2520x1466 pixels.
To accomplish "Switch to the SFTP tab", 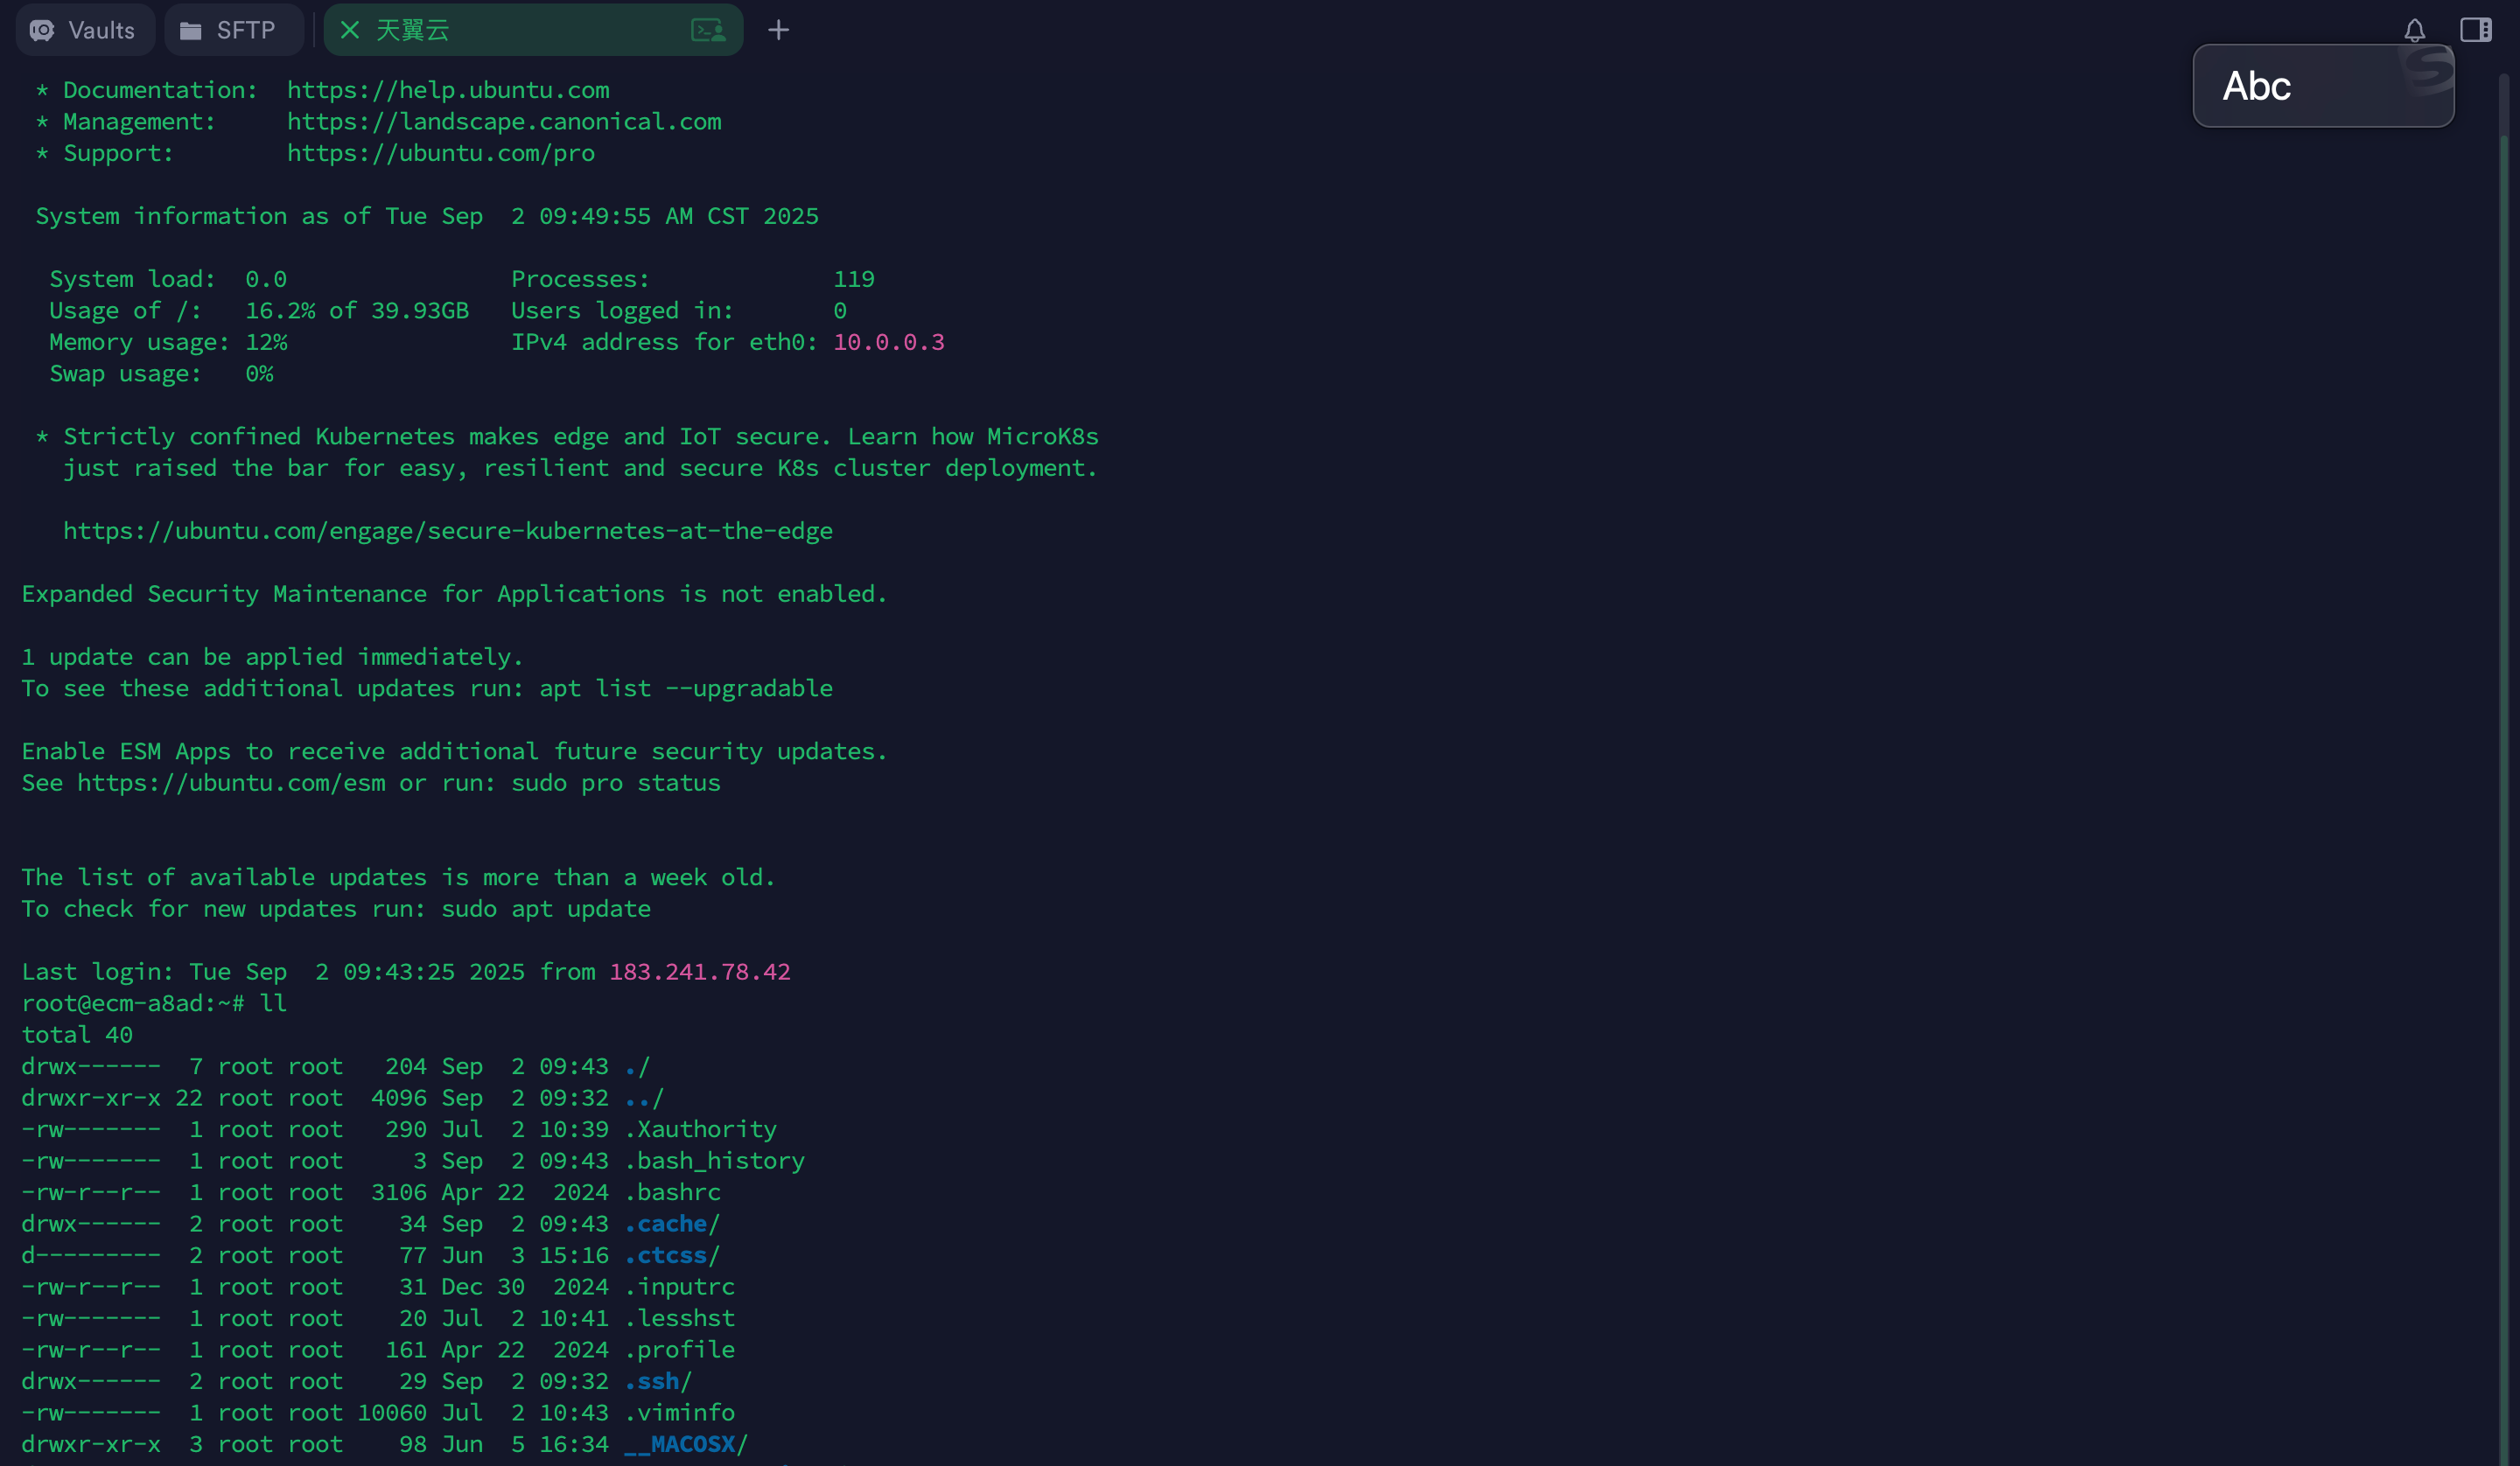I will point(232,30).
